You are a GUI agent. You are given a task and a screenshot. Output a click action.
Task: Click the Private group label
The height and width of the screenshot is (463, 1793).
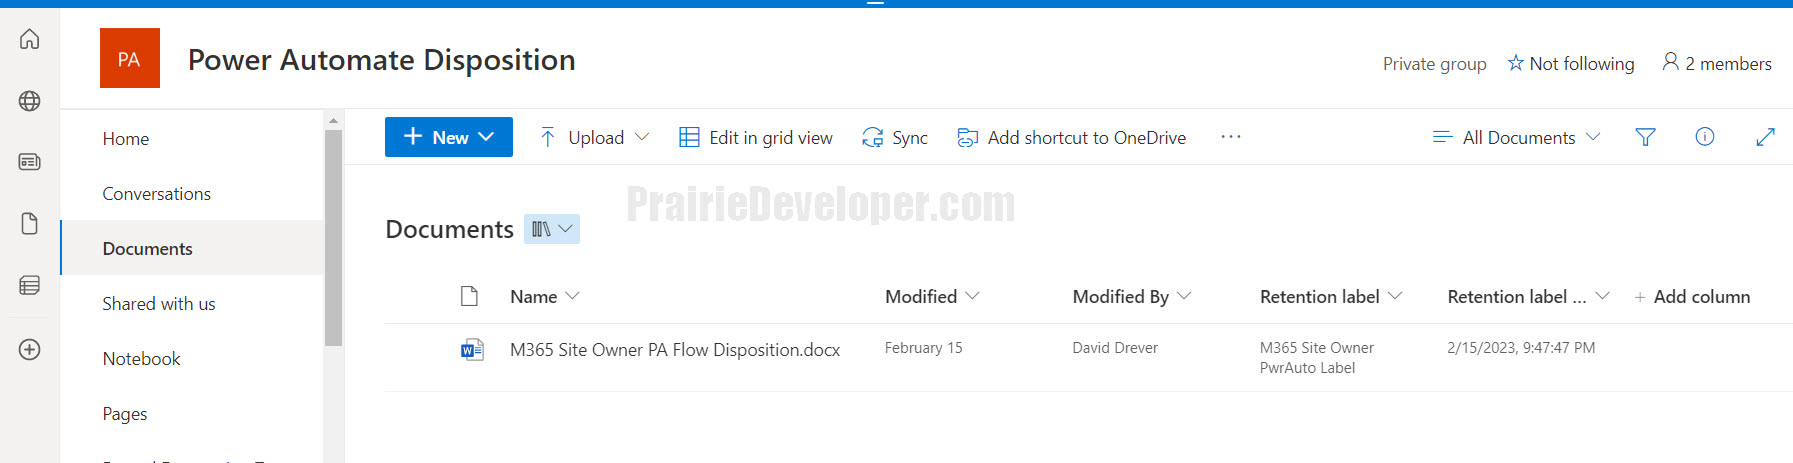point(1434,64)
